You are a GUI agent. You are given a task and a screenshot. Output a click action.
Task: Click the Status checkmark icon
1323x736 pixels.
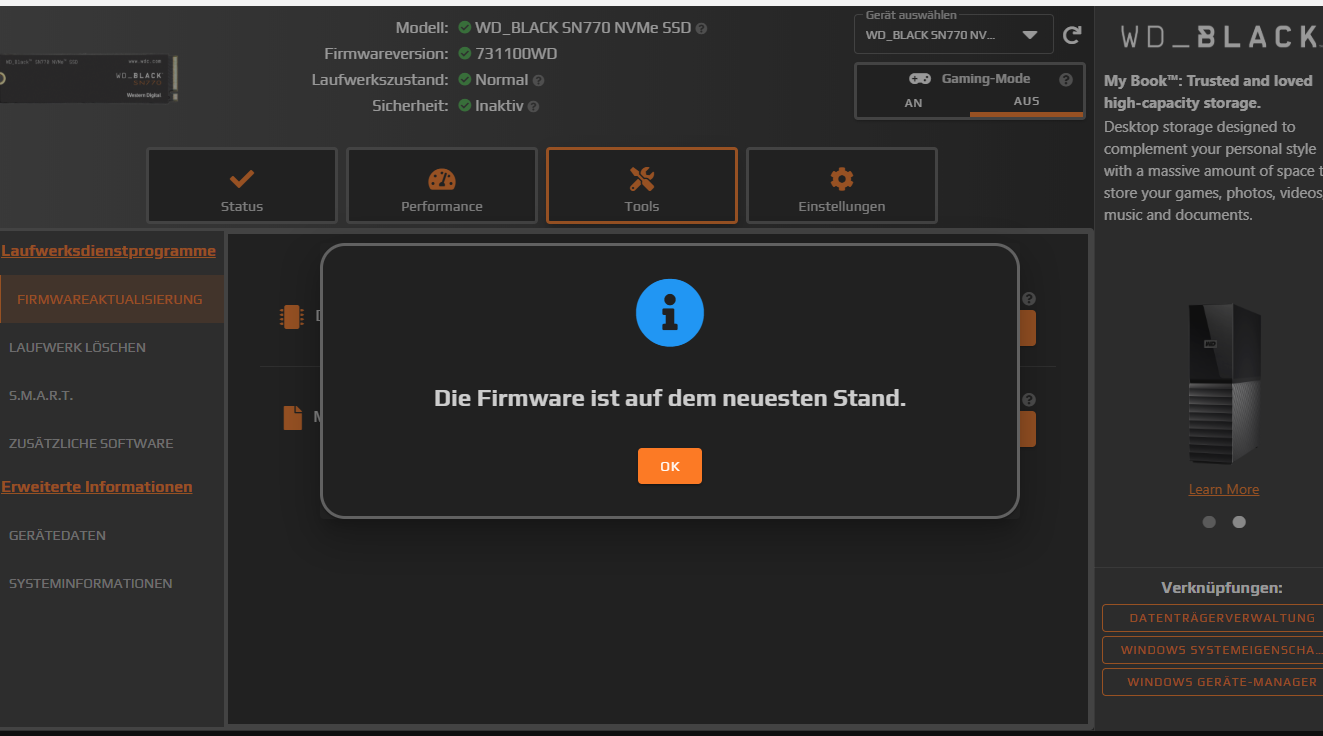click(x=242, y=179)
